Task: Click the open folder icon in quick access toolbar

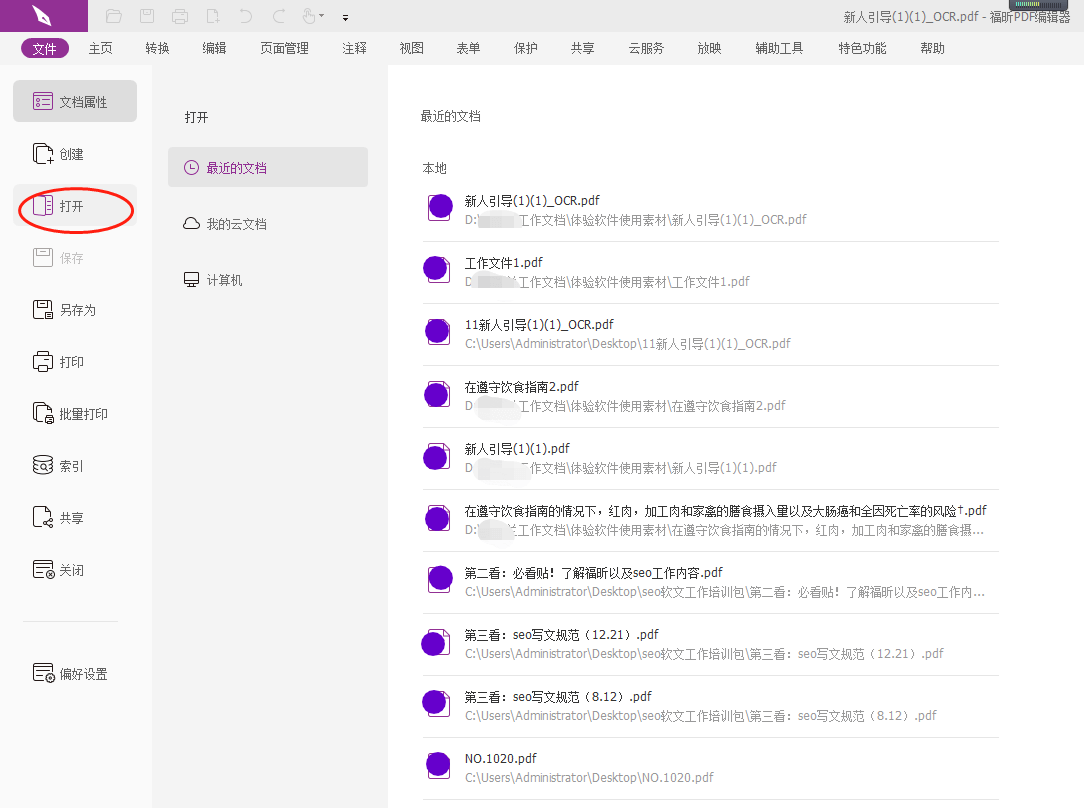Action: click(114, 16)
